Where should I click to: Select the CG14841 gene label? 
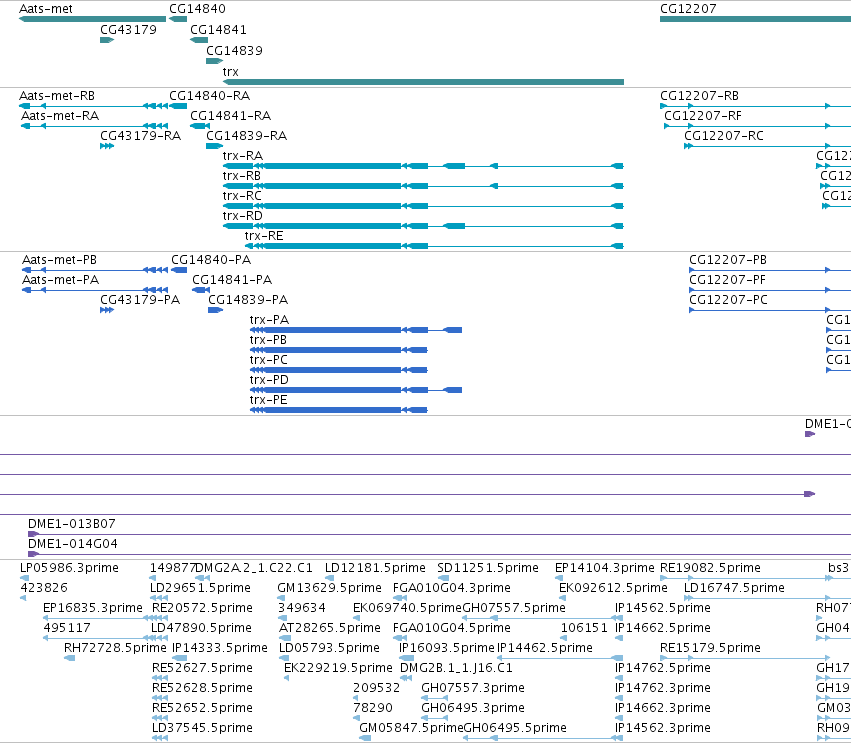pyautogui.click(x=218, y=30)
